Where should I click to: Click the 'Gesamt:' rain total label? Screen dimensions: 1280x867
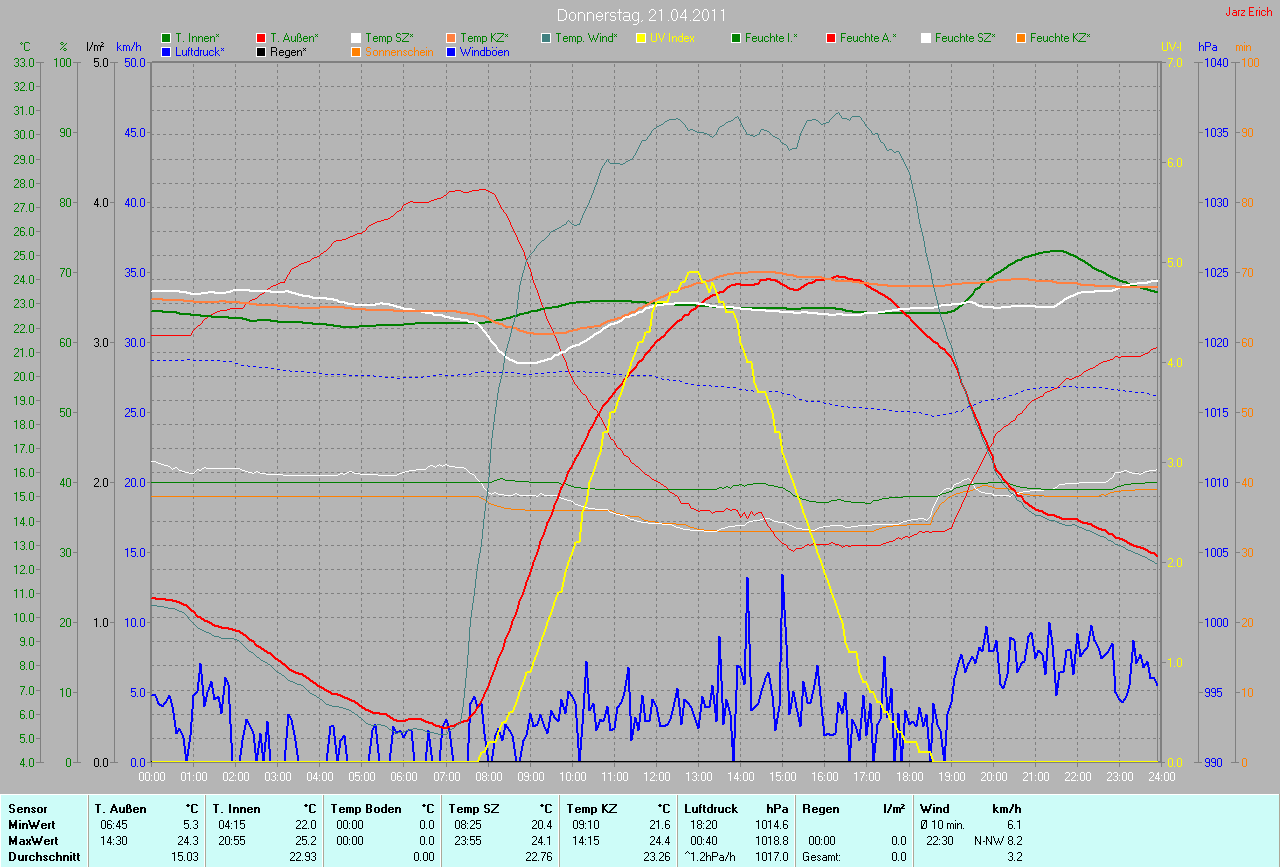point(820,856)
